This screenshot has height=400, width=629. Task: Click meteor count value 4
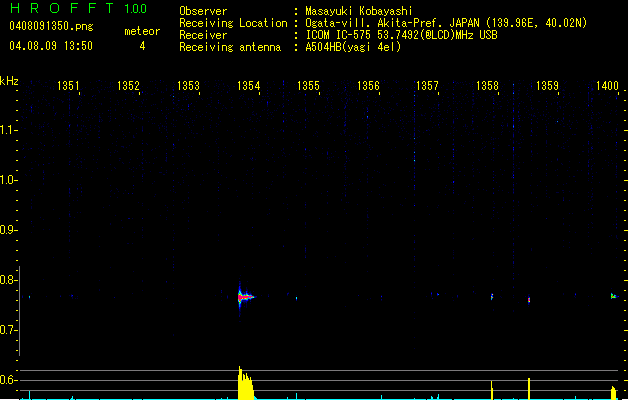(x=142, y=46)
